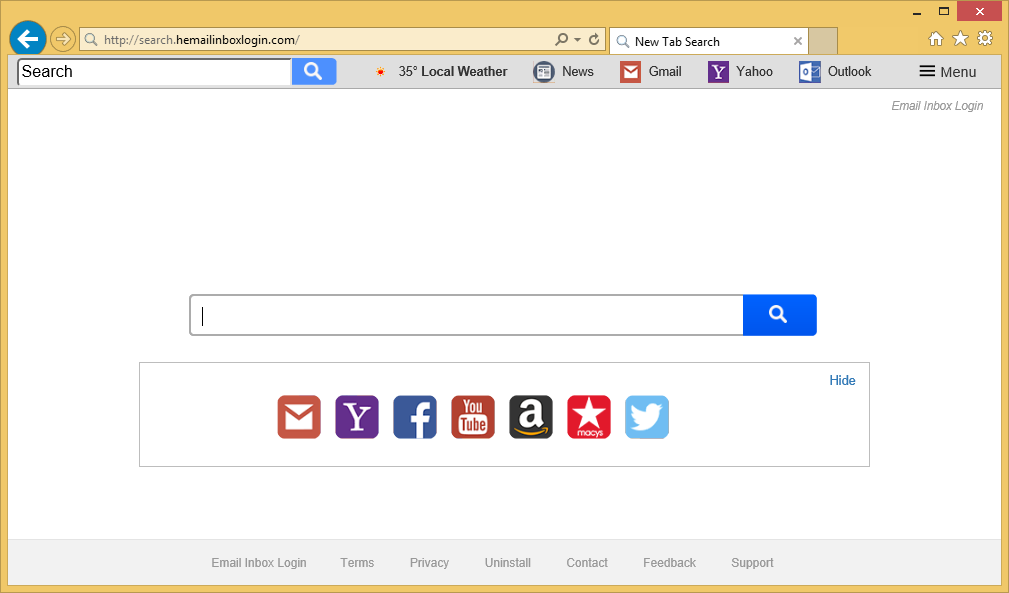The height and width of the screenshot is (593, 1009).
Task: Open the Yahoo toolbar link
Action: coord(754,71)
